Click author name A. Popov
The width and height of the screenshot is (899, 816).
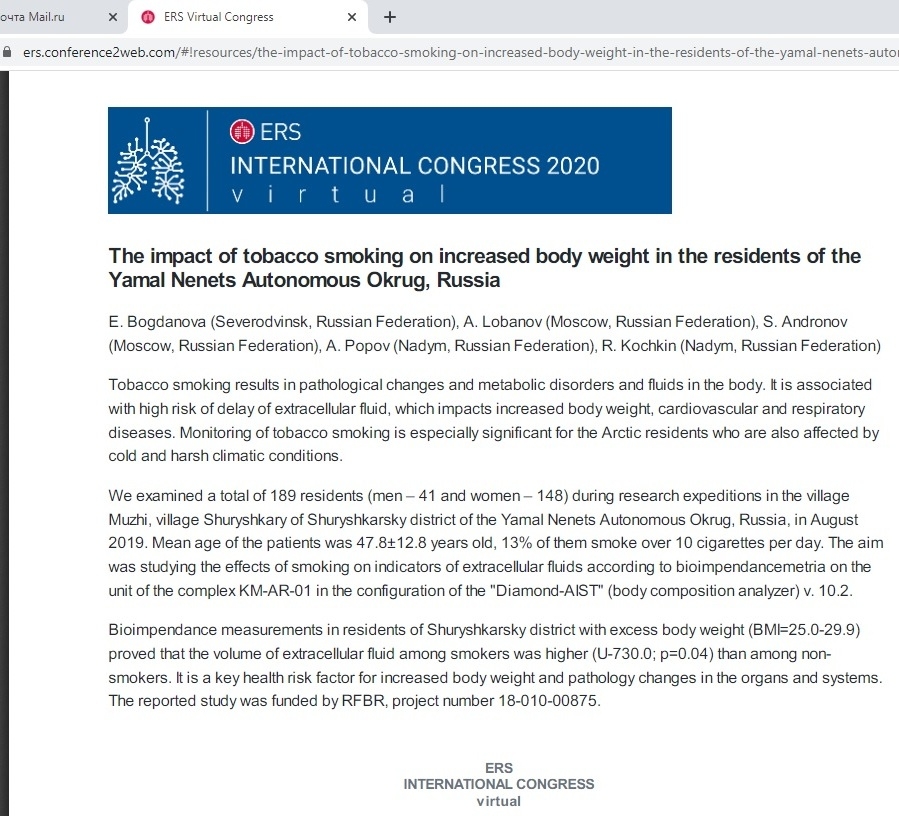pyautogui.click(x=357, y=346)
